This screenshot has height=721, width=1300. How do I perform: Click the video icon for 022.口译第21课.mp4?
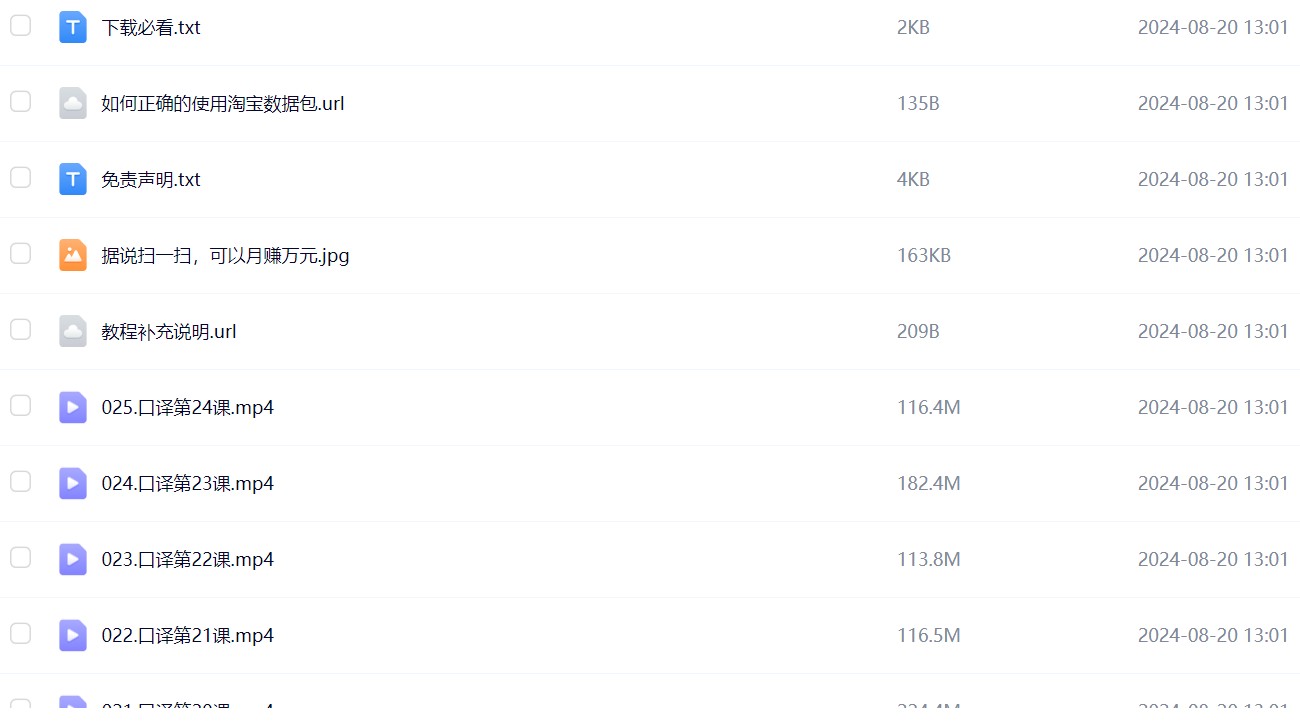[x=73, y=635]
